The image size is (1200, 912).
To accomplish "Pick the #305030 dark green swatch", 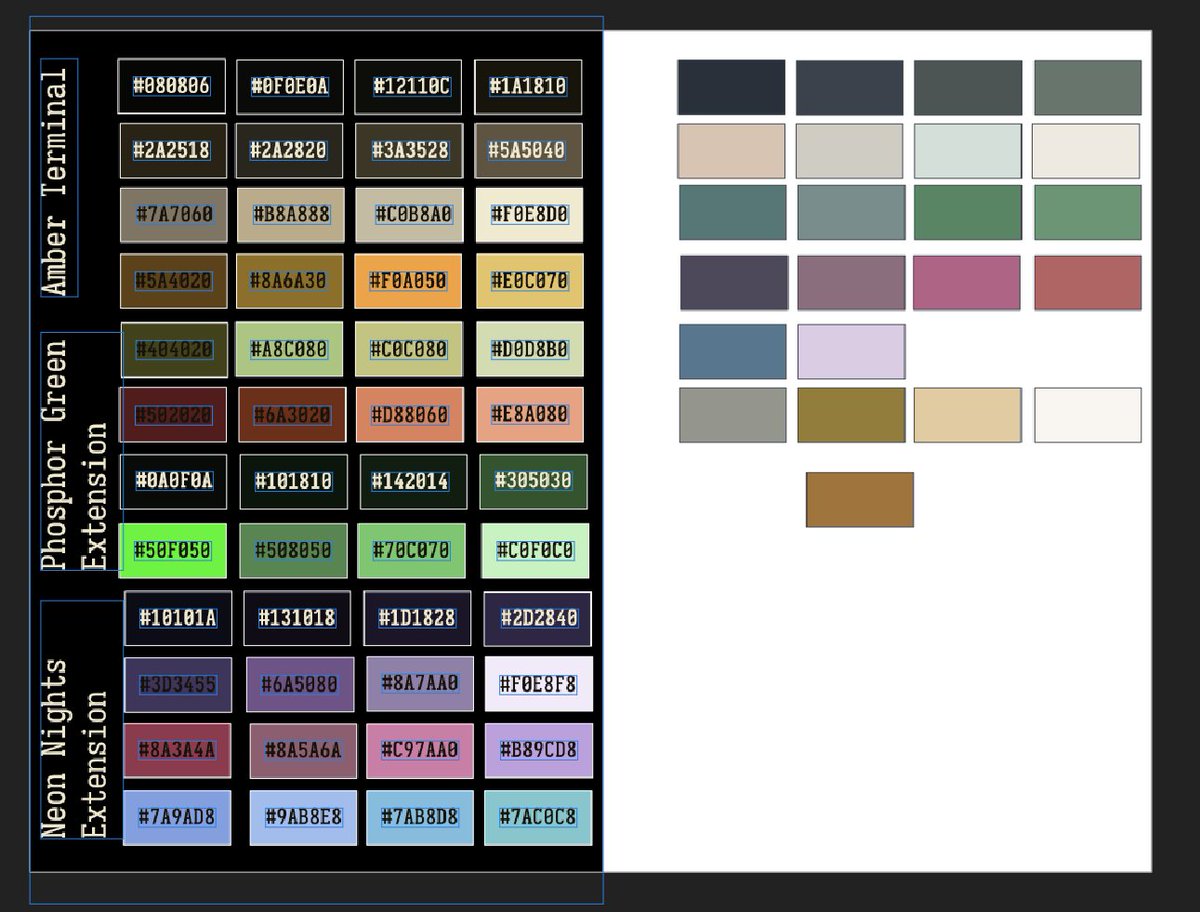I will (x=533, y=481).
